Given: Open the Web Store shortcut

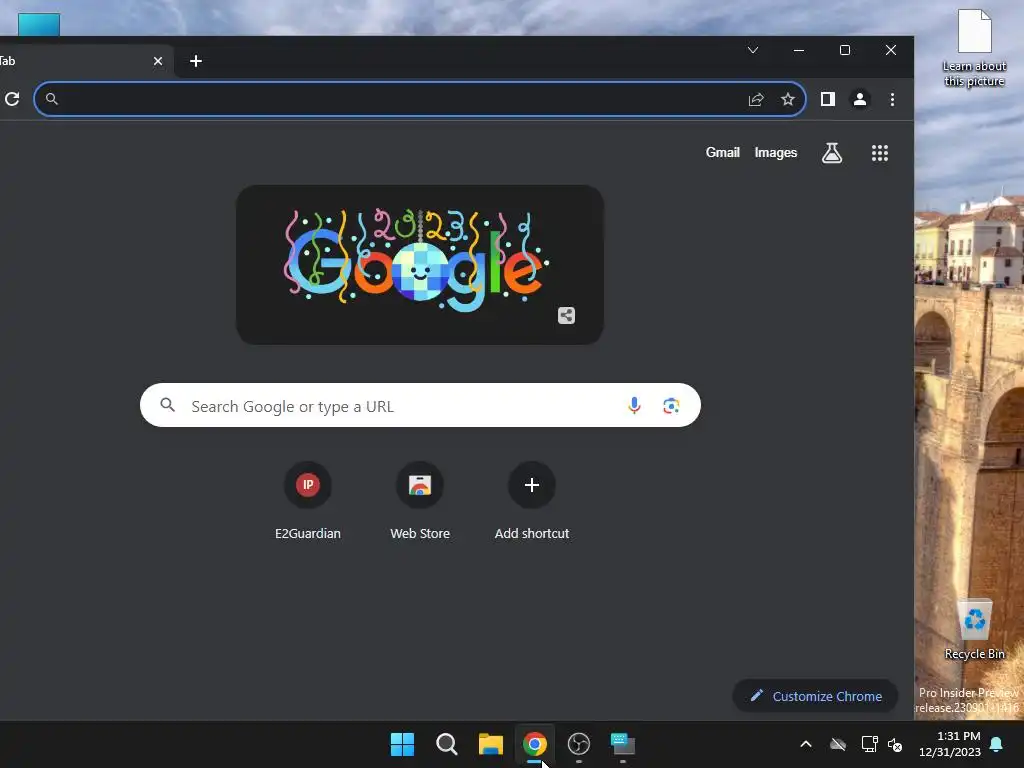Looking at the screenshot, I should point(420,501).
